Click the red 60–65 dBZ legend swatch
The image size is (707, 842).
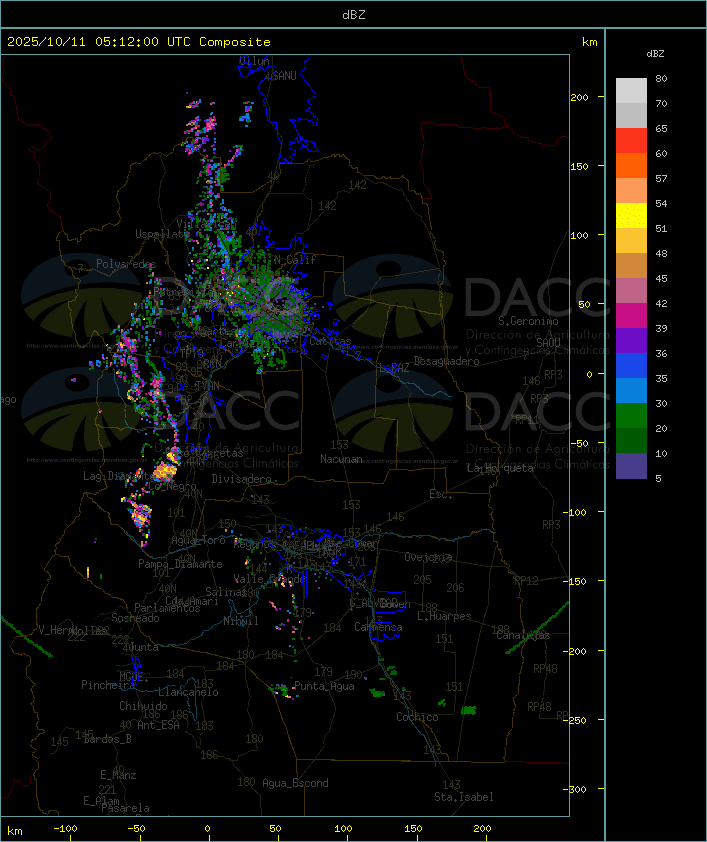click(631, 141)
